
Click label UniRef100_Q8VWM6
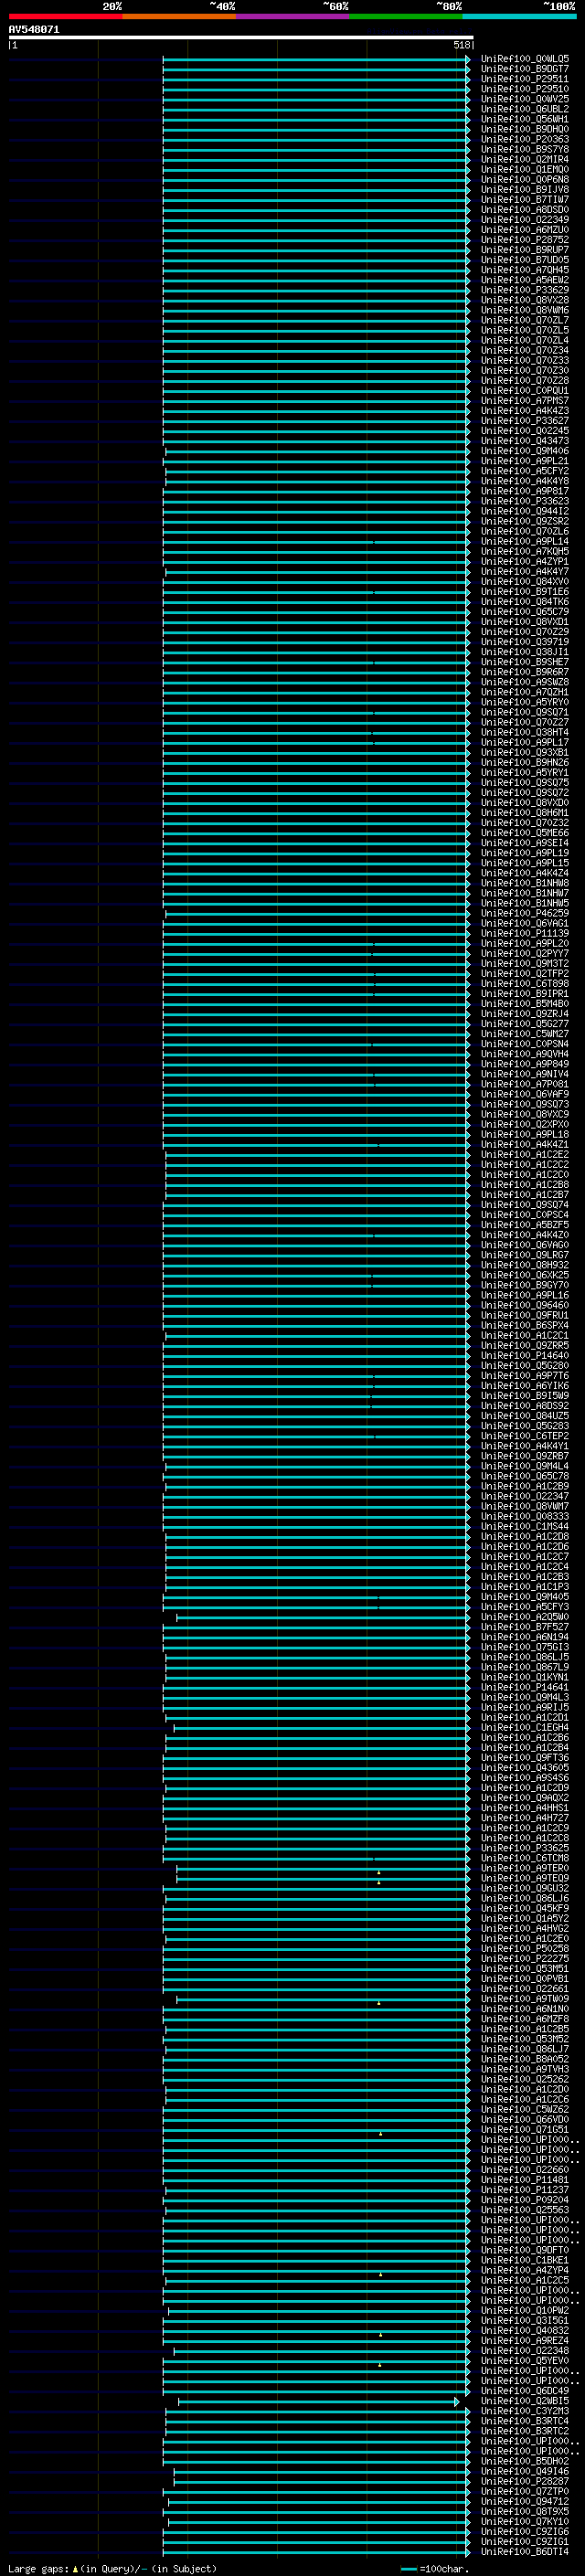pyautogui.click(x=524, y=310)
